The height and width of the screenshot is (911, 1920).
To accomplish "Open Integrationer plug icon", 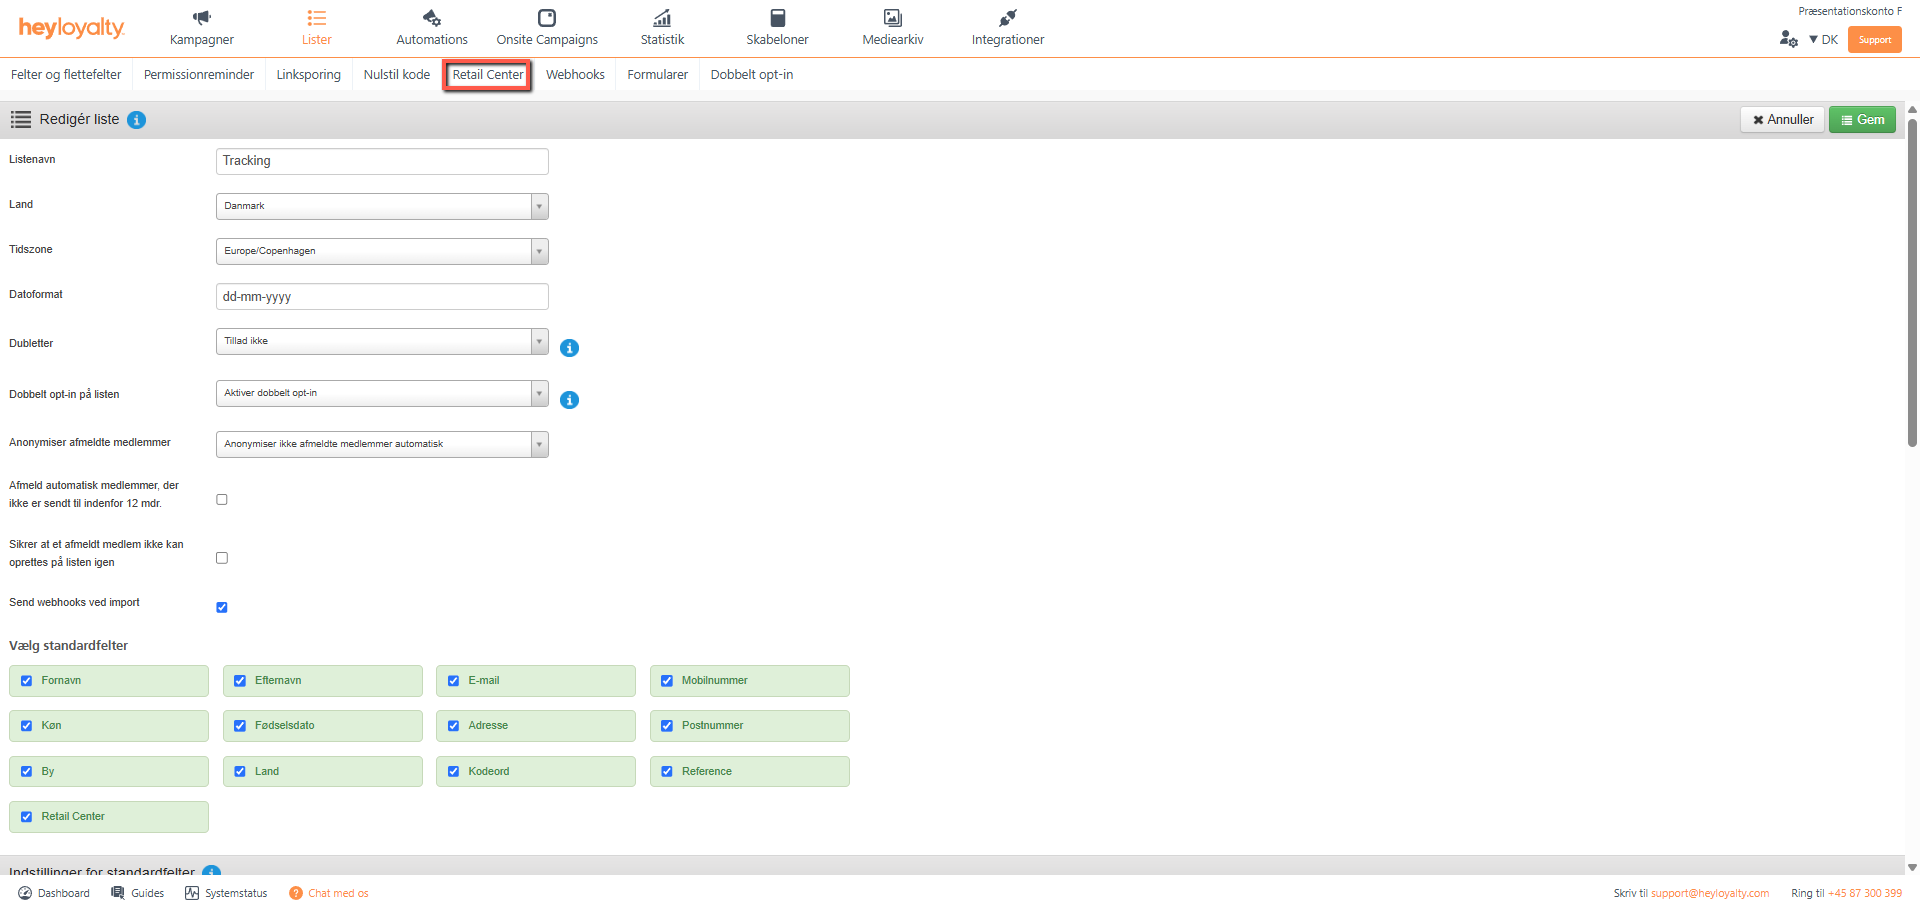I will [x=1007, y=18].
